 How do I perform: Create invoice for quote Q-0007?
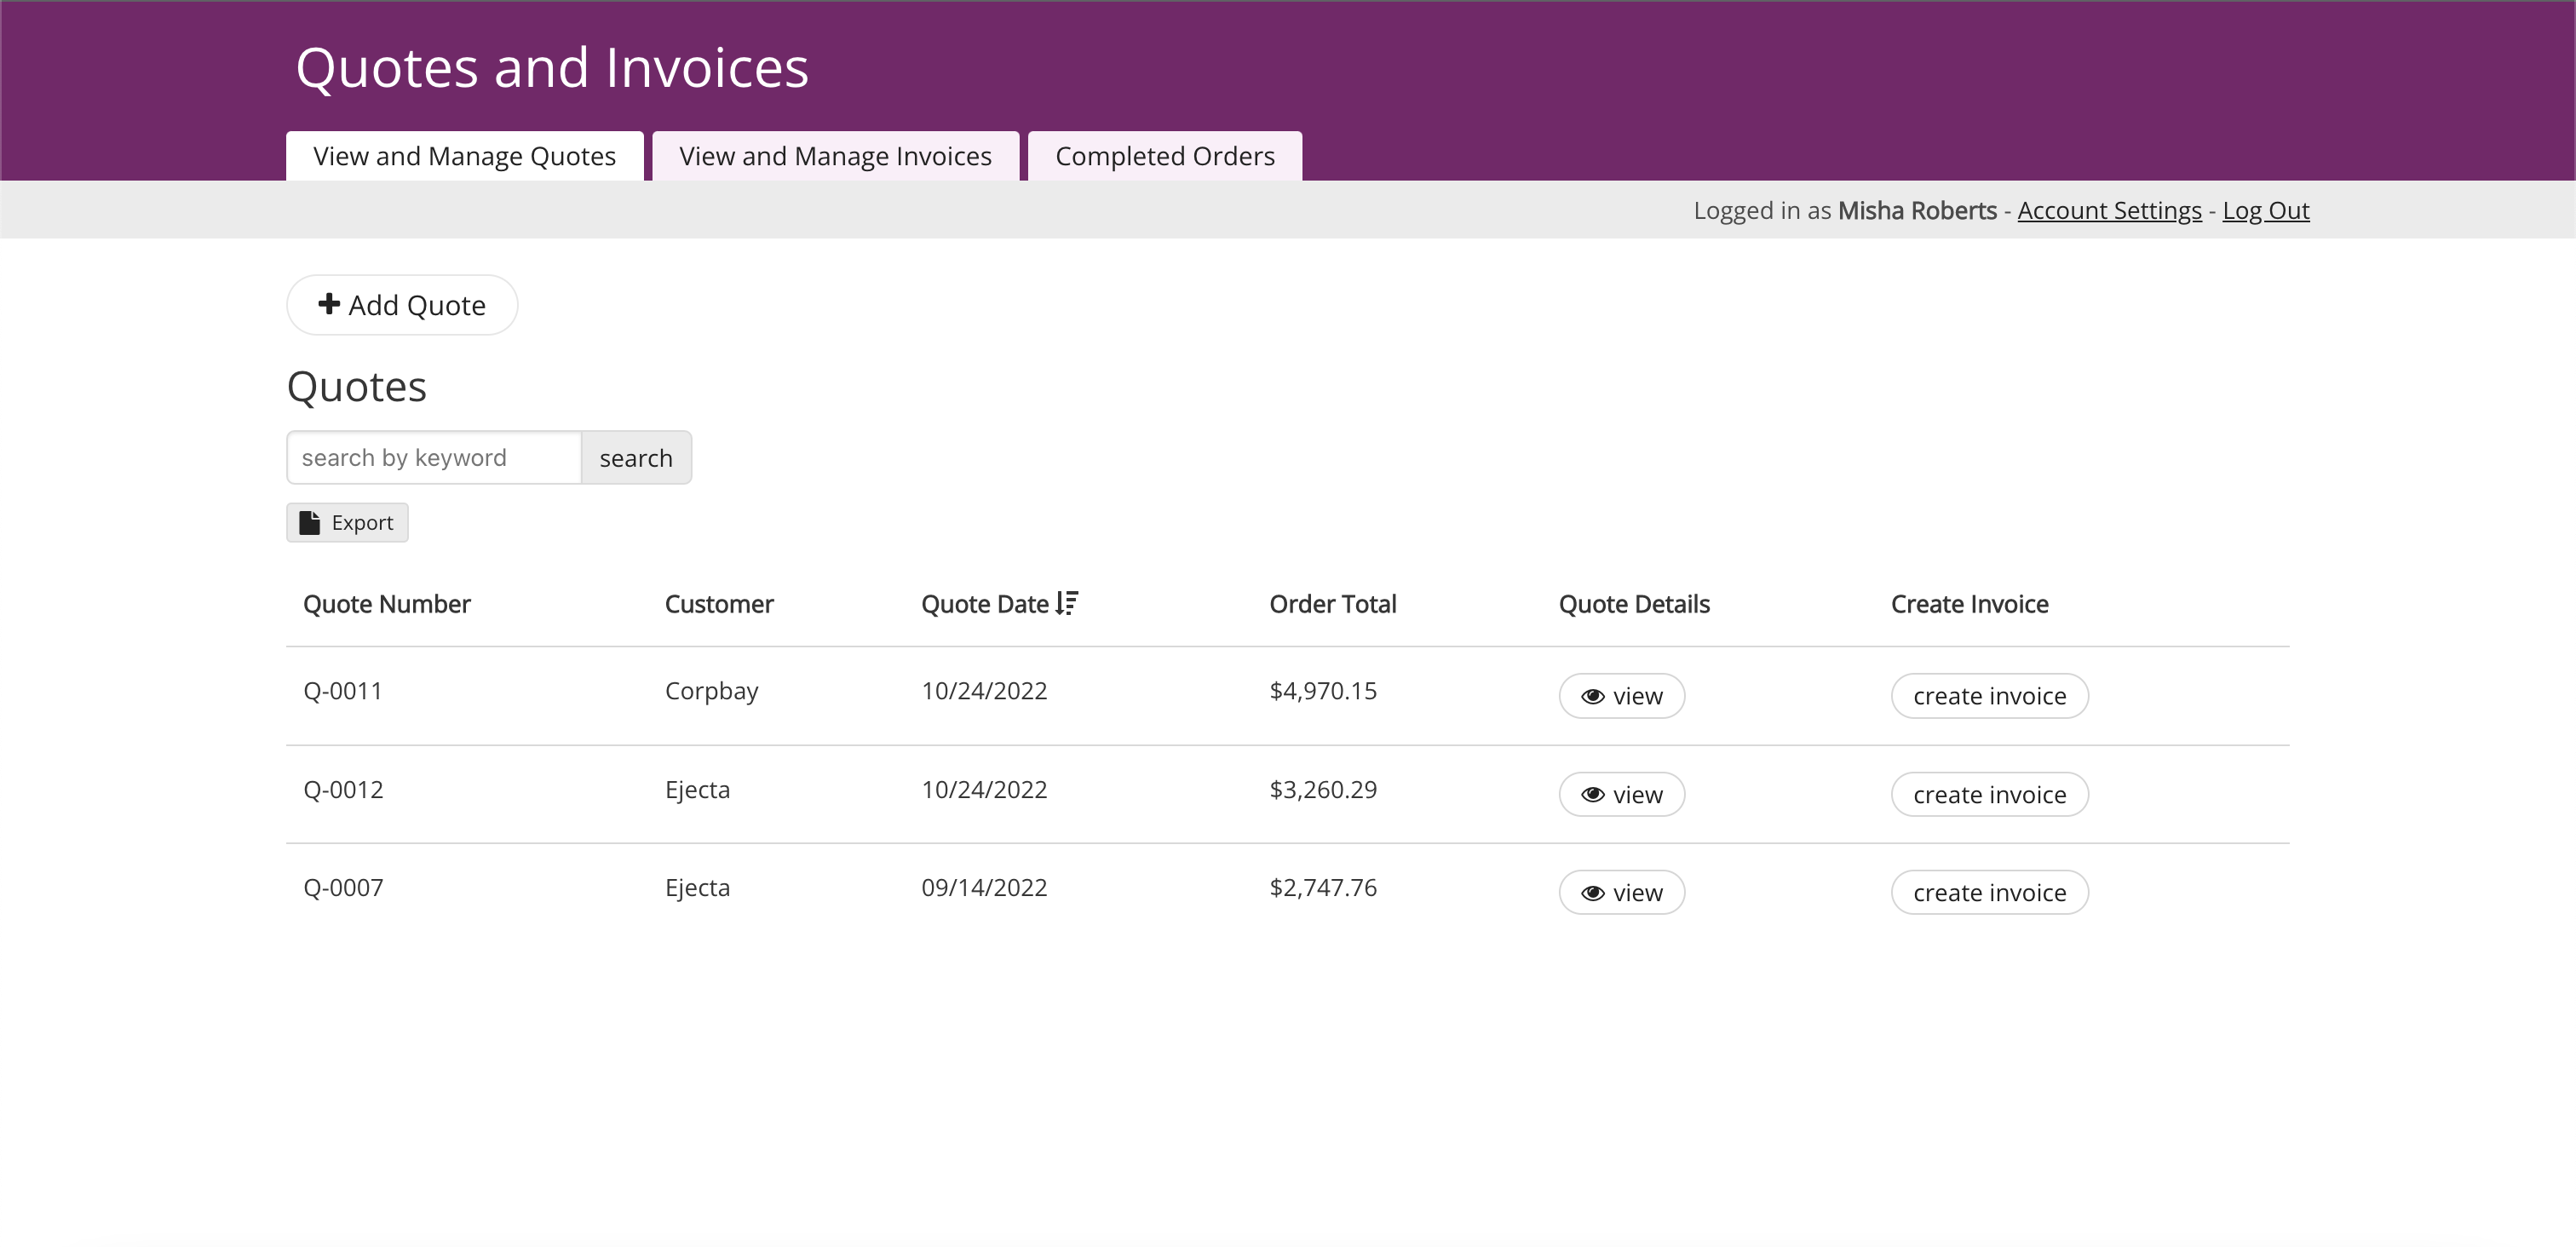[x=1988, y=893]
